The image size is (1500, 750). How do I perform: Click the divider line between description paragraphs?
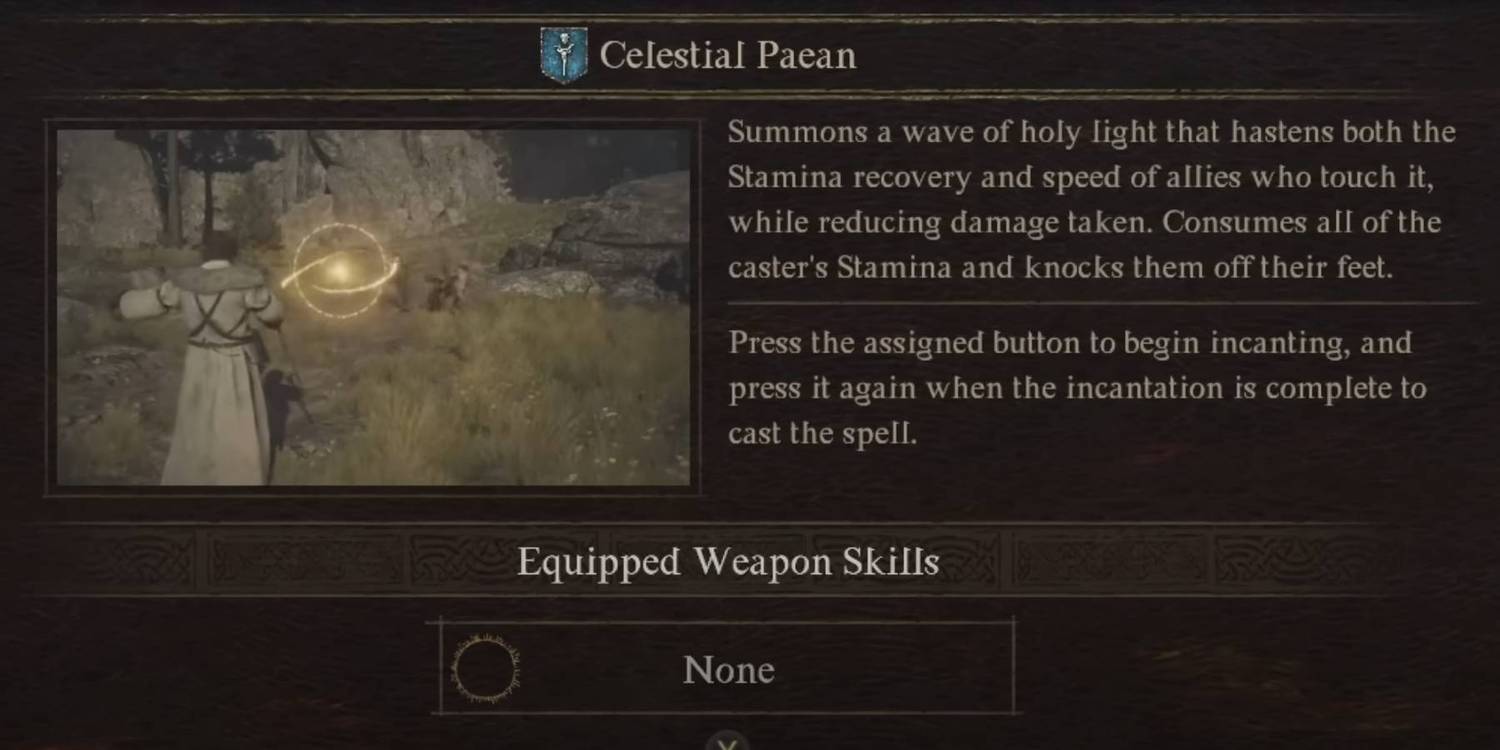(1102, 303)
